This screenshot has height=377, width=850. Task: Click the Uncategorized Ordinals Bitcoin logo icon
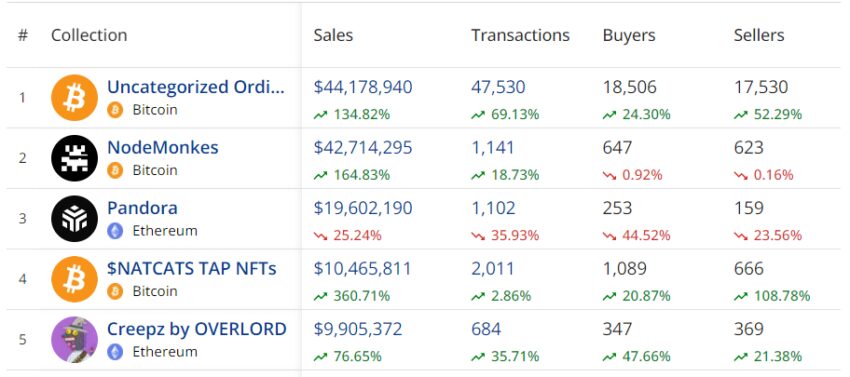coord(74,98)
